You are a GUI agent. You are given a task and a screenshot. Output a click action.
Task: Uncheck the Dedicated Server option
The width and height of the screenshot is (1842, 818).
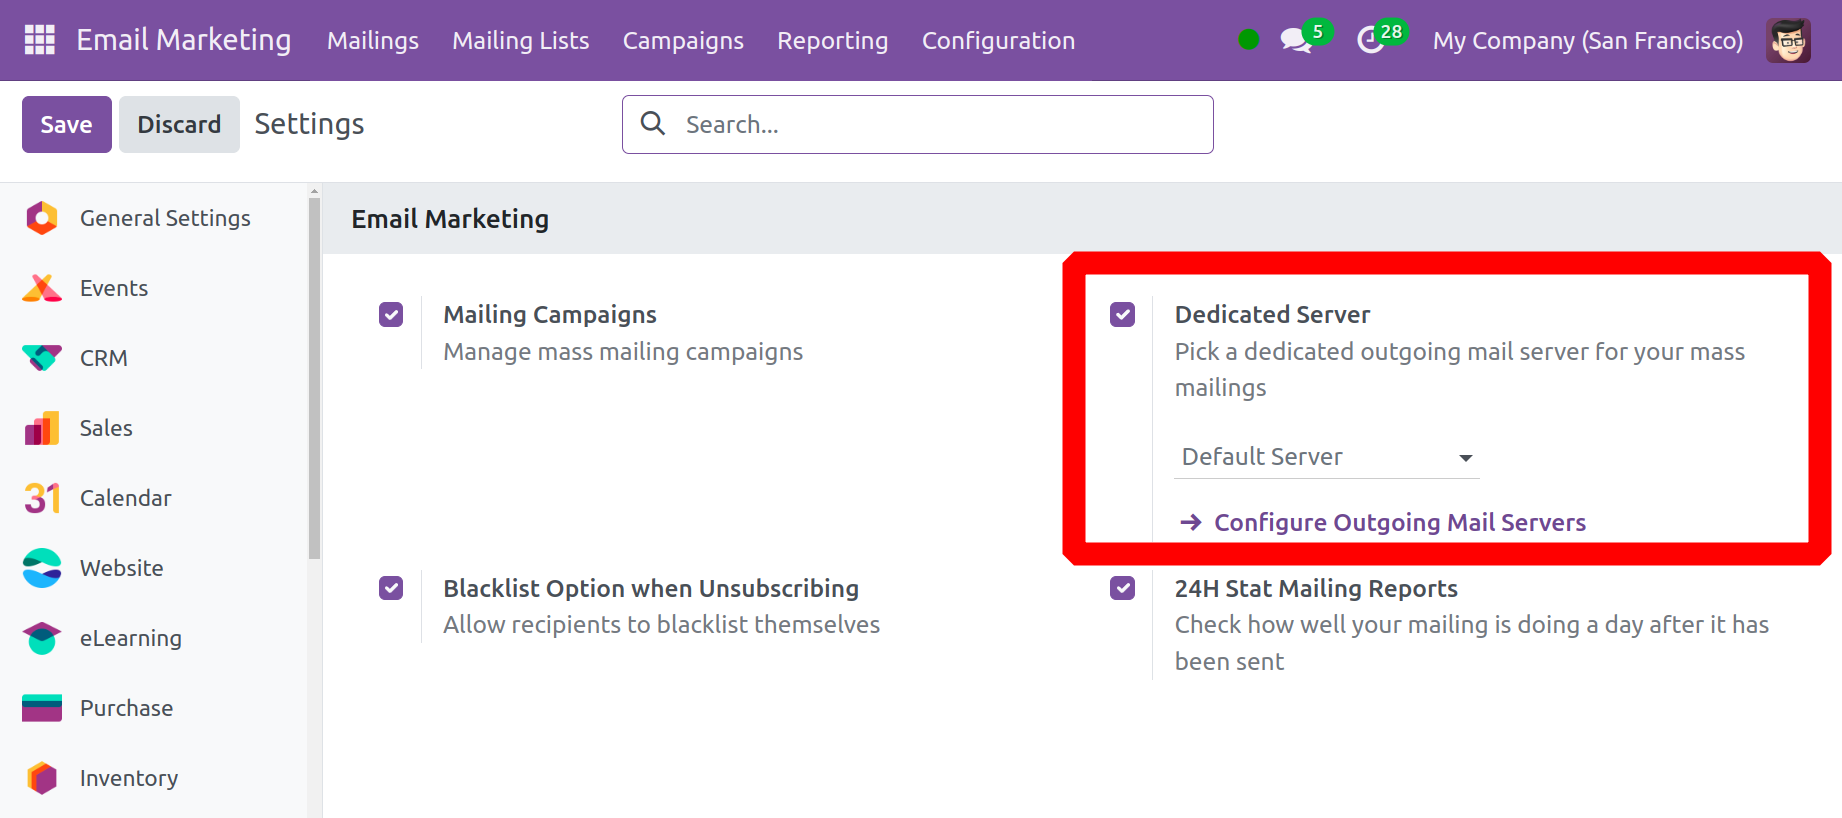click(x=1122, y=315)
